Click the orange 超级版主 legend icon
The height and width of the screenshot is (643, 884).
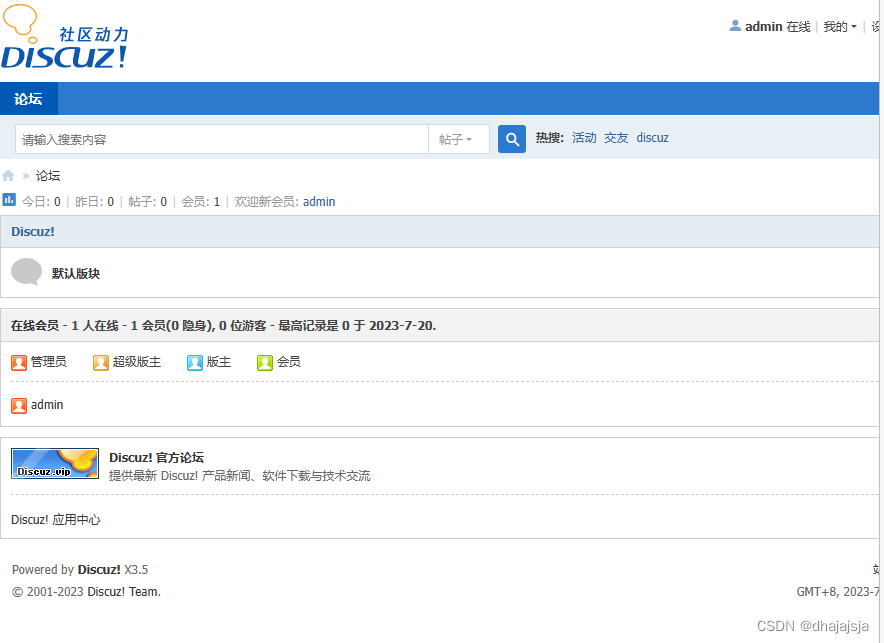[x=101, y=362]
